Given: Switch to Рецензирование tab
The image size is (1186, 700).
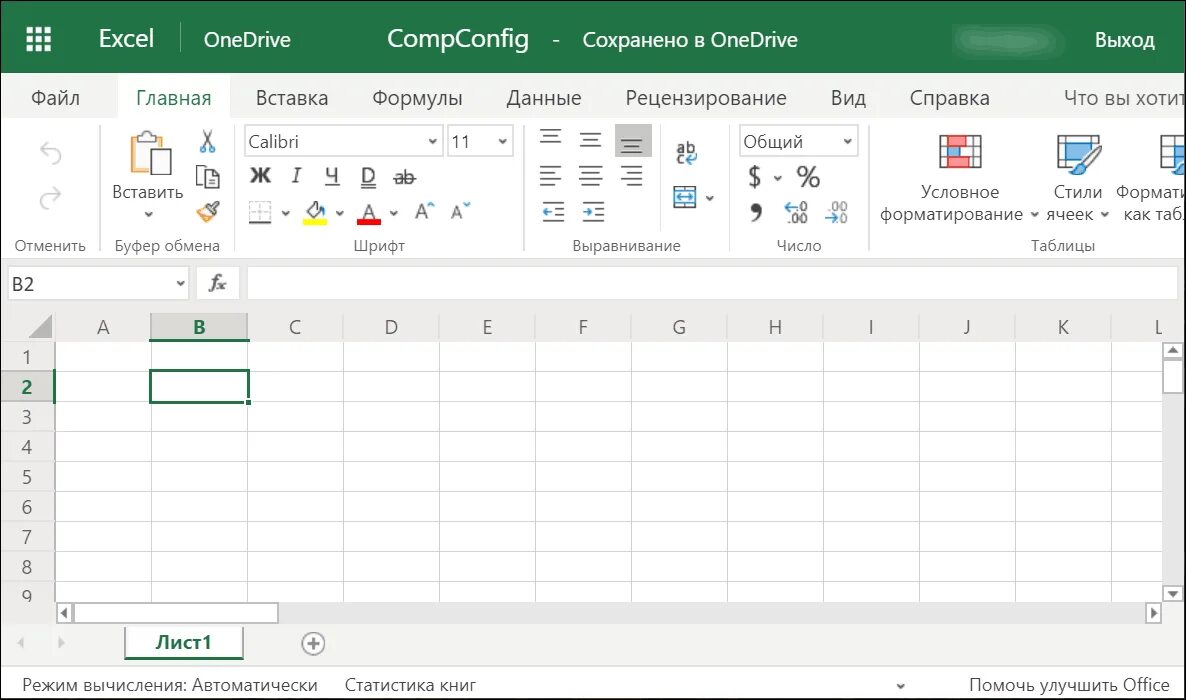Looking at the screenshot, I should point(706,98).
